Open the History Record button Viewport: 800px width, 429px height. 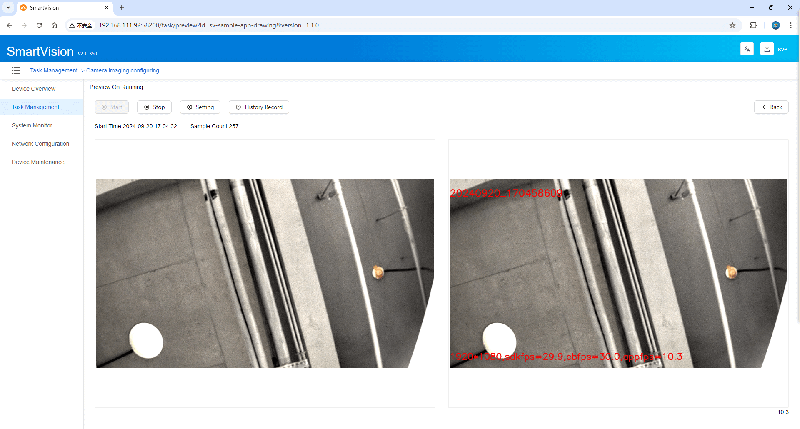(x=259, y=107)
